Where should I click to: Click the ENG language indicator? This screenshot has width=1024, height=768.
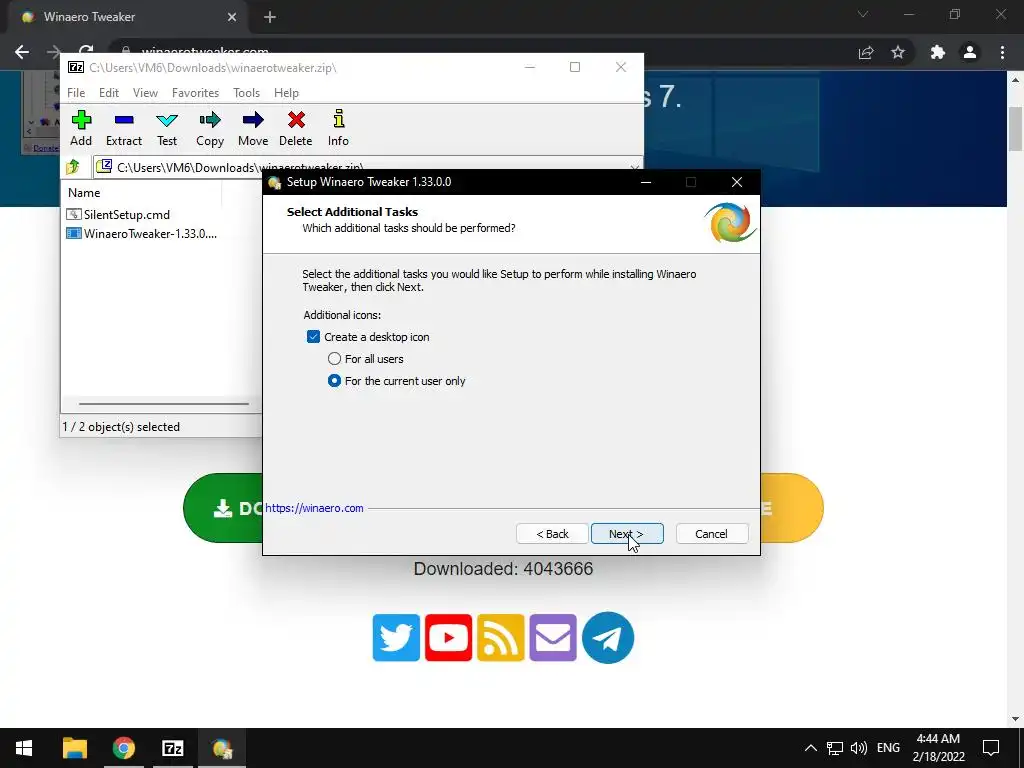coord(888,748)
